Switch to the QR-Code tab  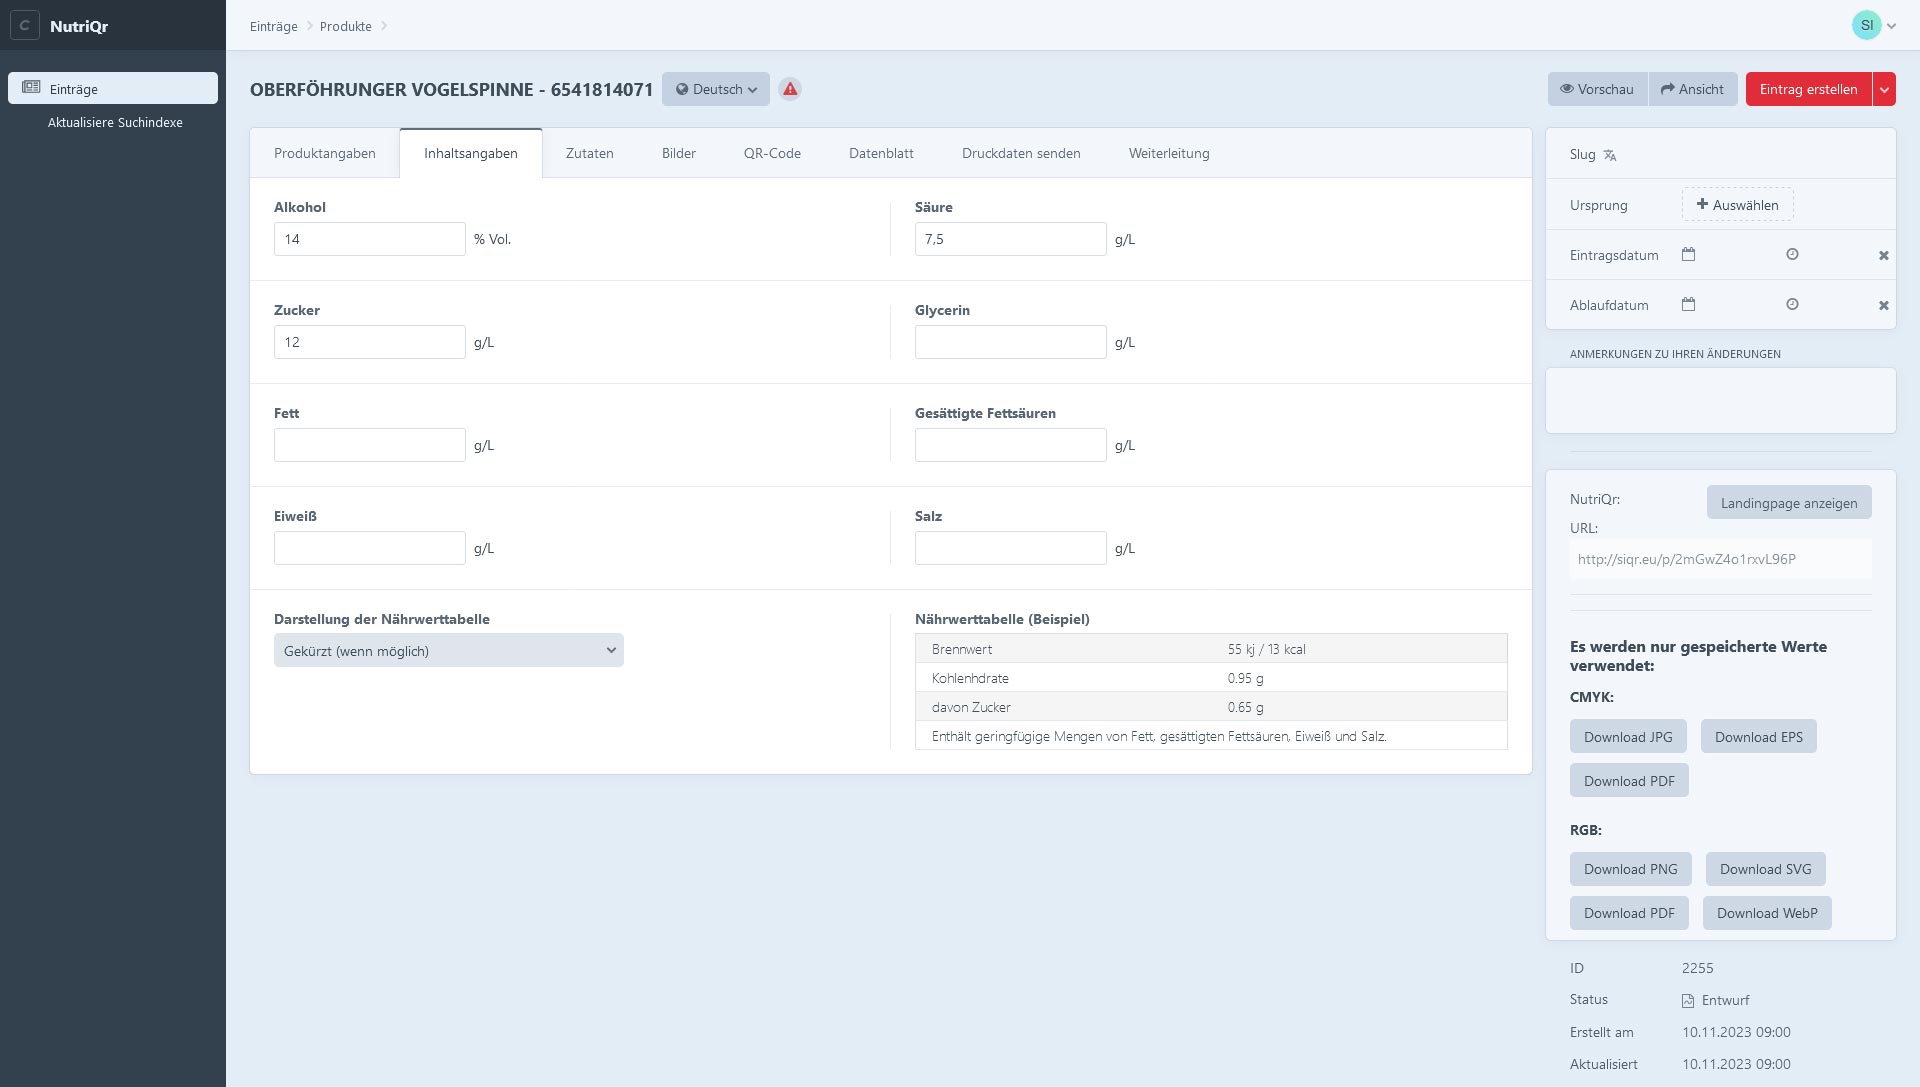tap(771, 153)
